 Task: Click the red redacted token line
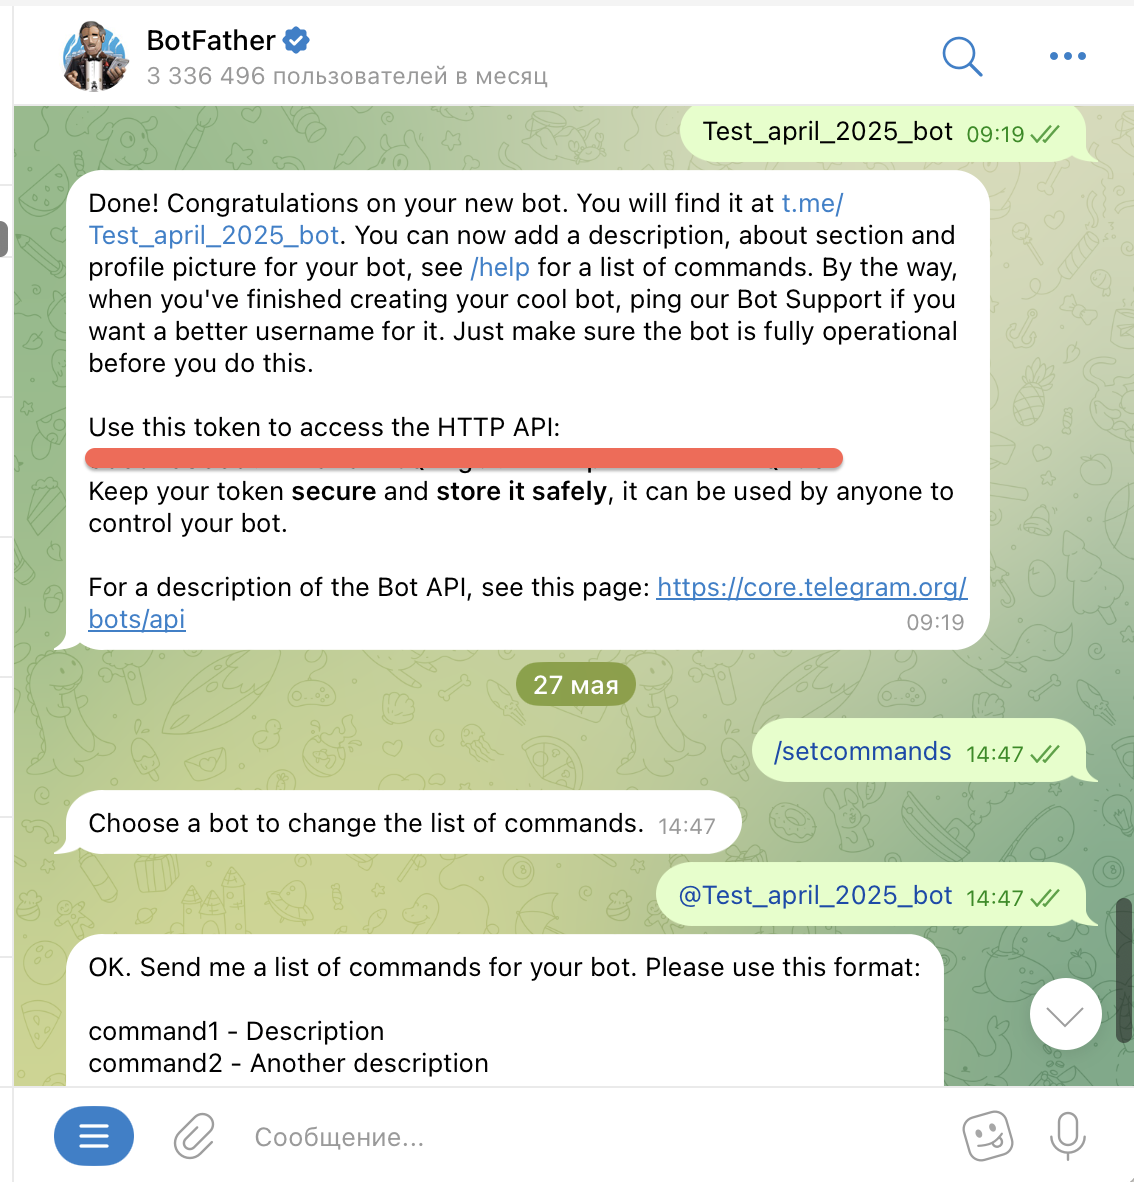pyautogui.click(x=464, y=458)
